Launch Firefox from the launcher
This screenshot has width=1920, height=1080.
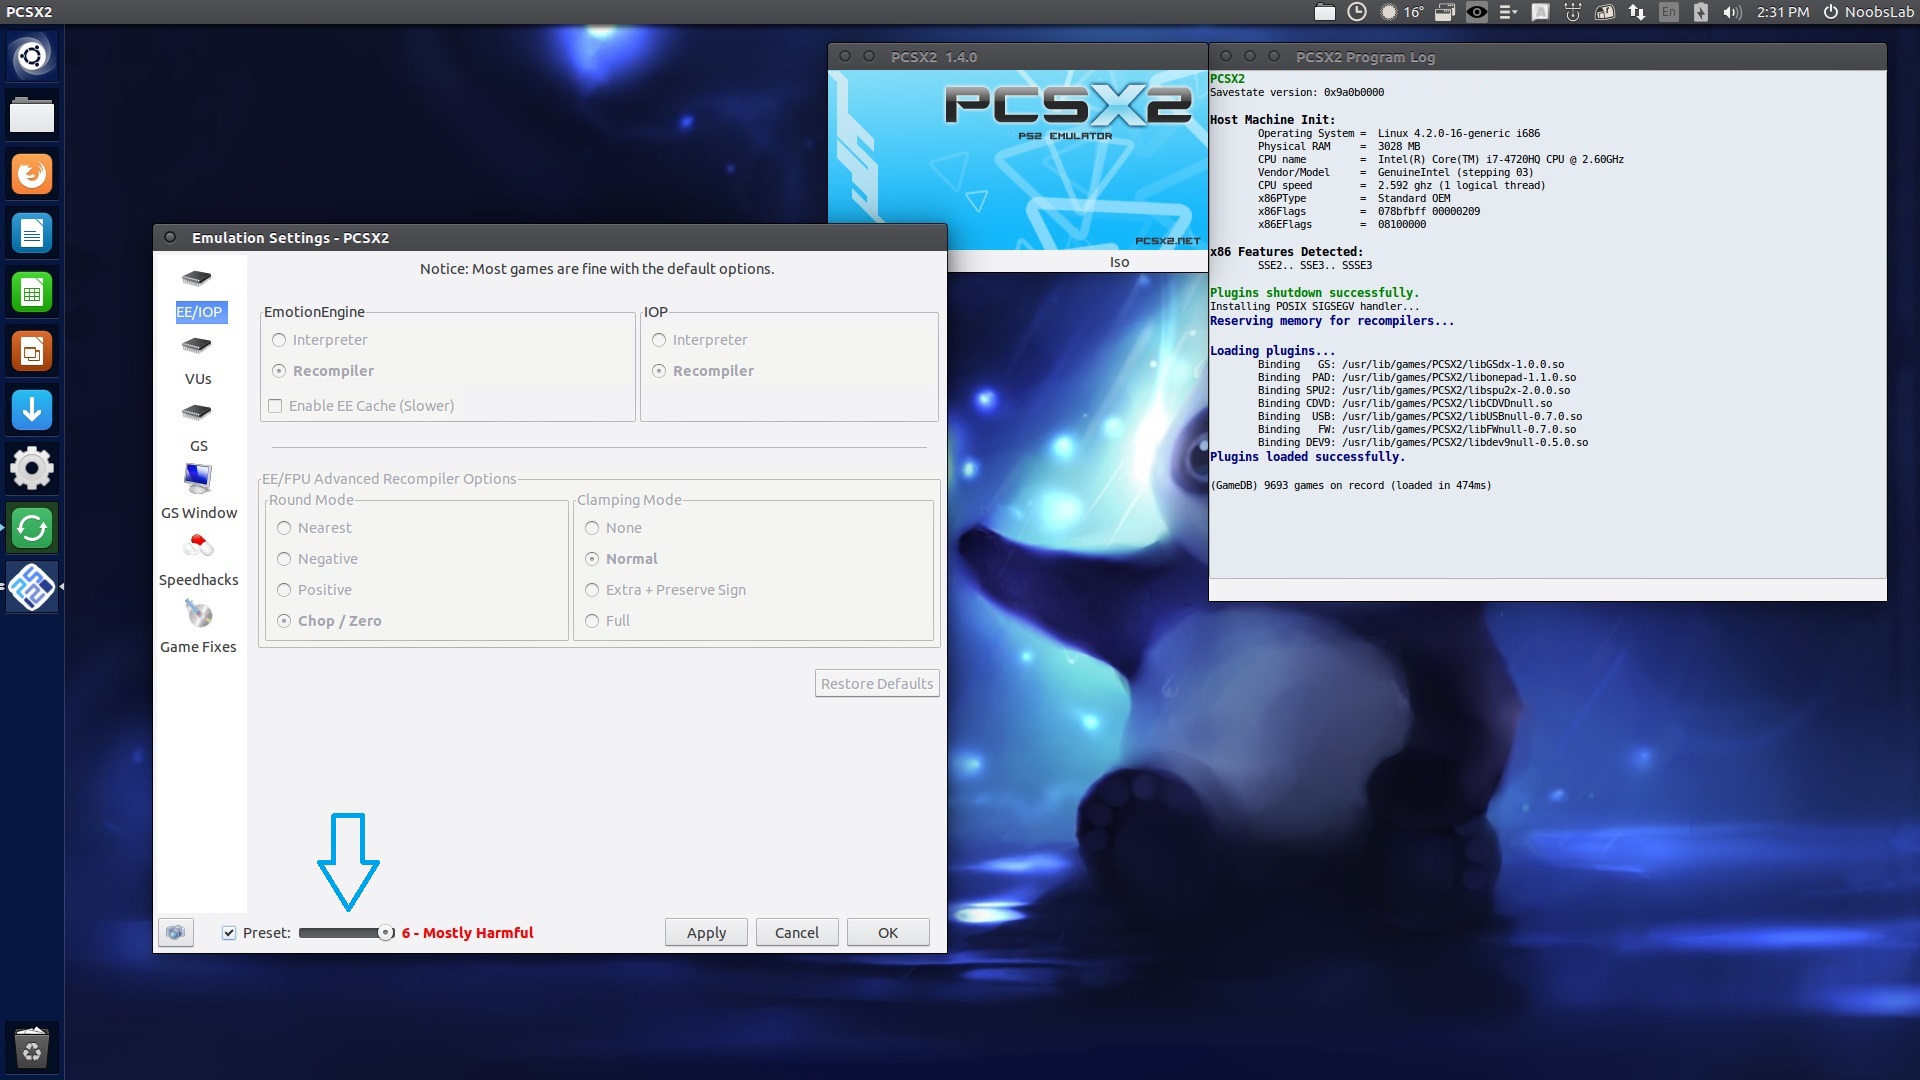[32, 174]
